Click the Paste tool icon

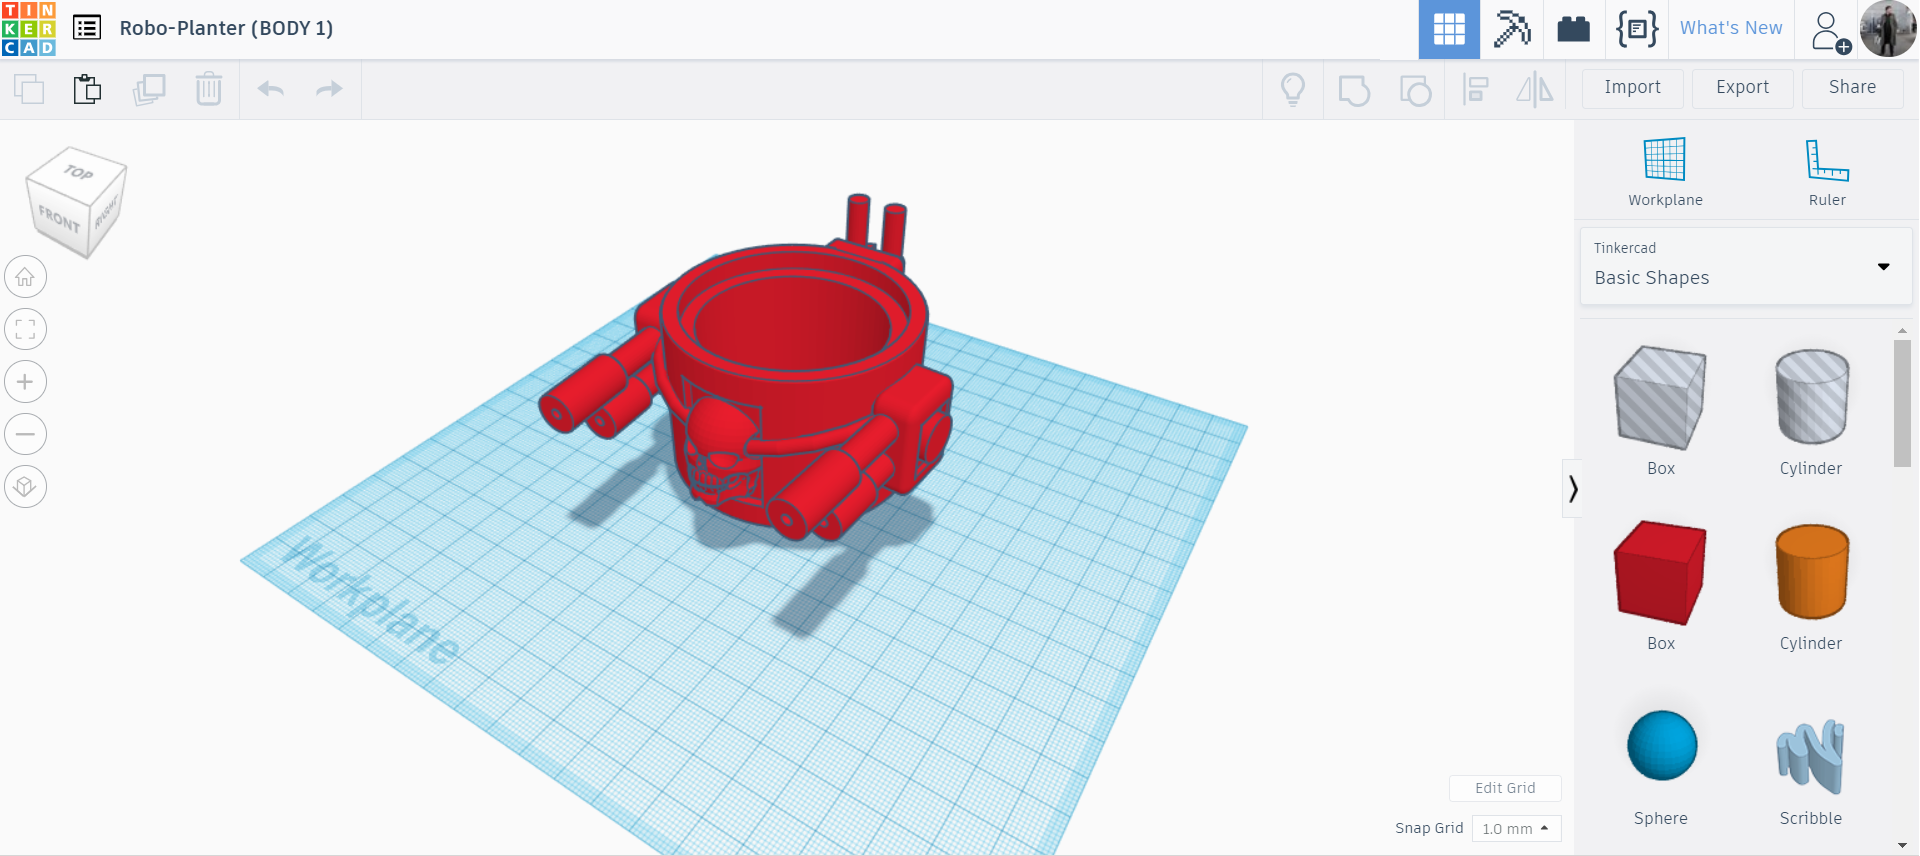(88, 89)
